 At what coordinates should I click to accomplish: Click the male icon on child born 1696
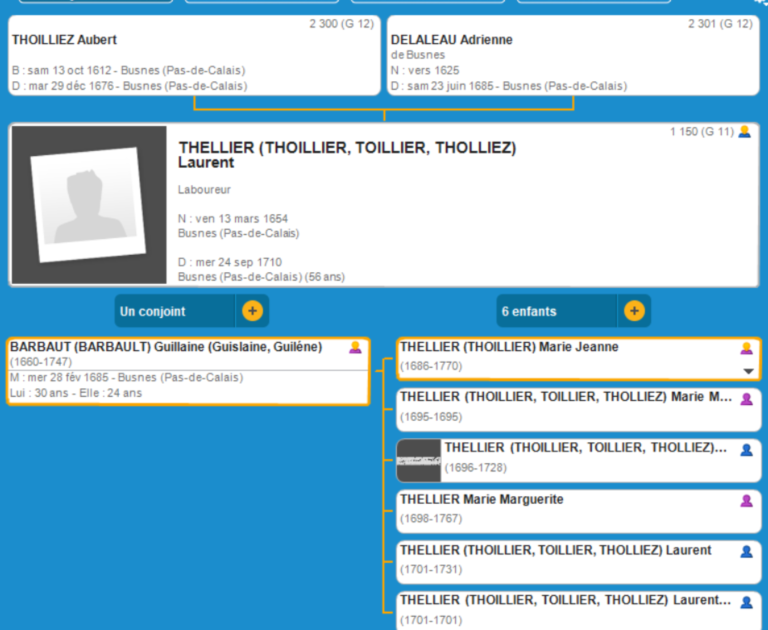746,450
